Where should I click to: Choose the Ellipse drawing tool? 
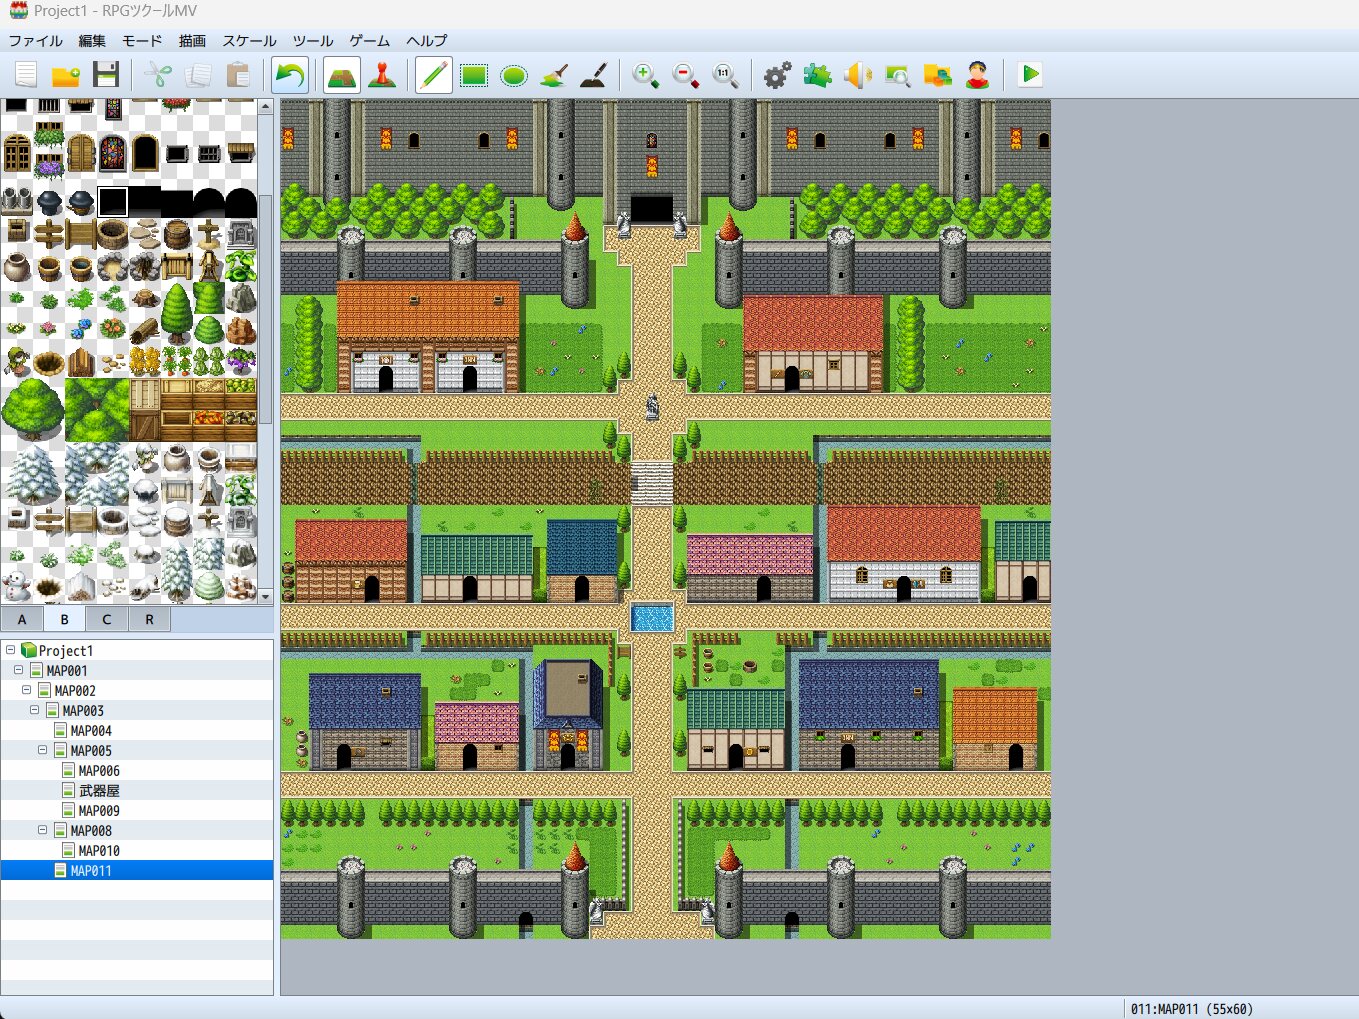(514, 75)
